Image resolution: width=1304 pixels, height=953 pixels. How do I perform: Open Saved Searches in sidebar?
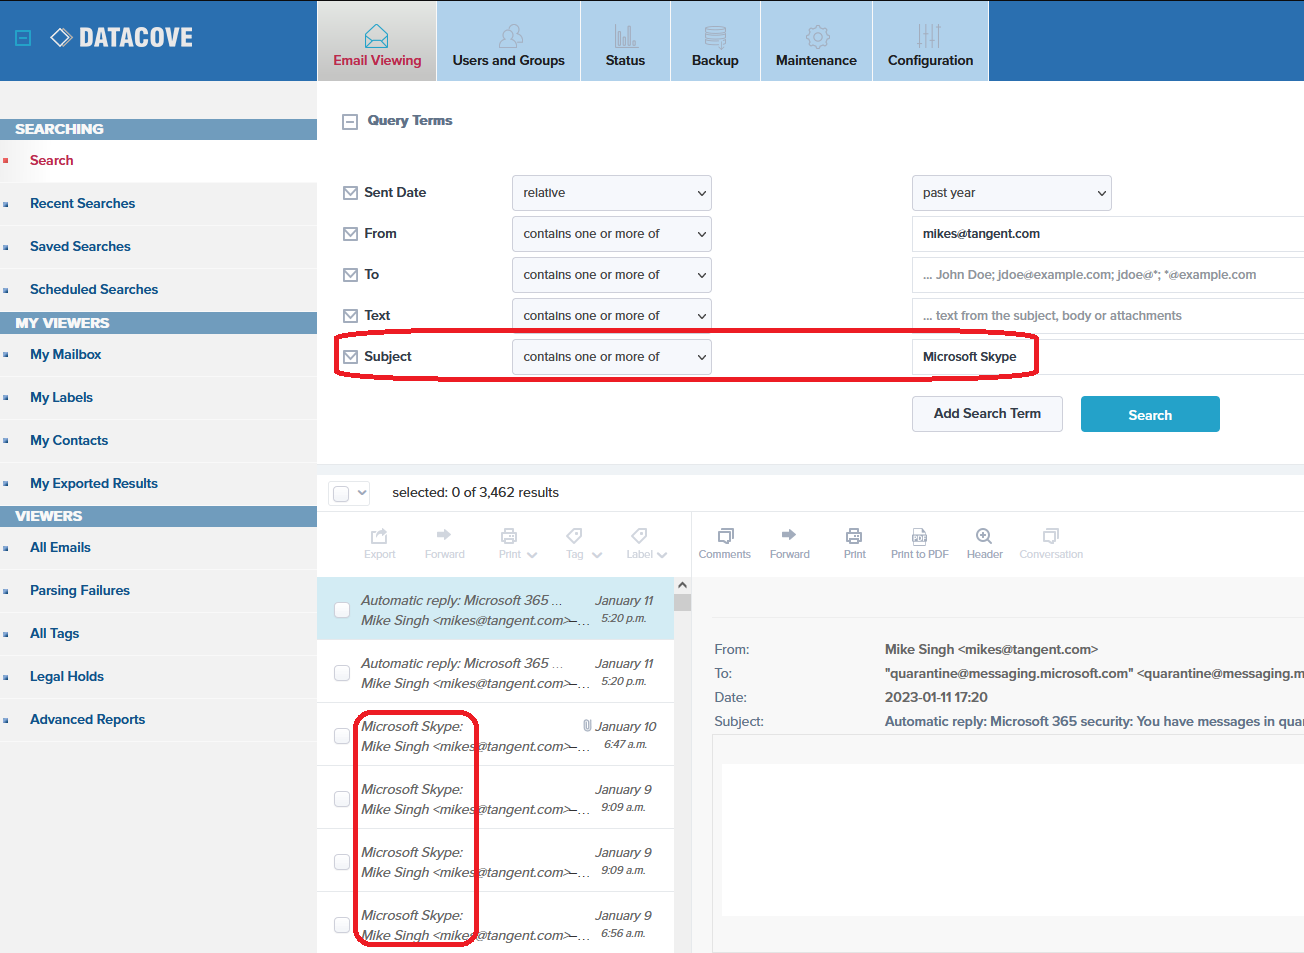point(80,247)
